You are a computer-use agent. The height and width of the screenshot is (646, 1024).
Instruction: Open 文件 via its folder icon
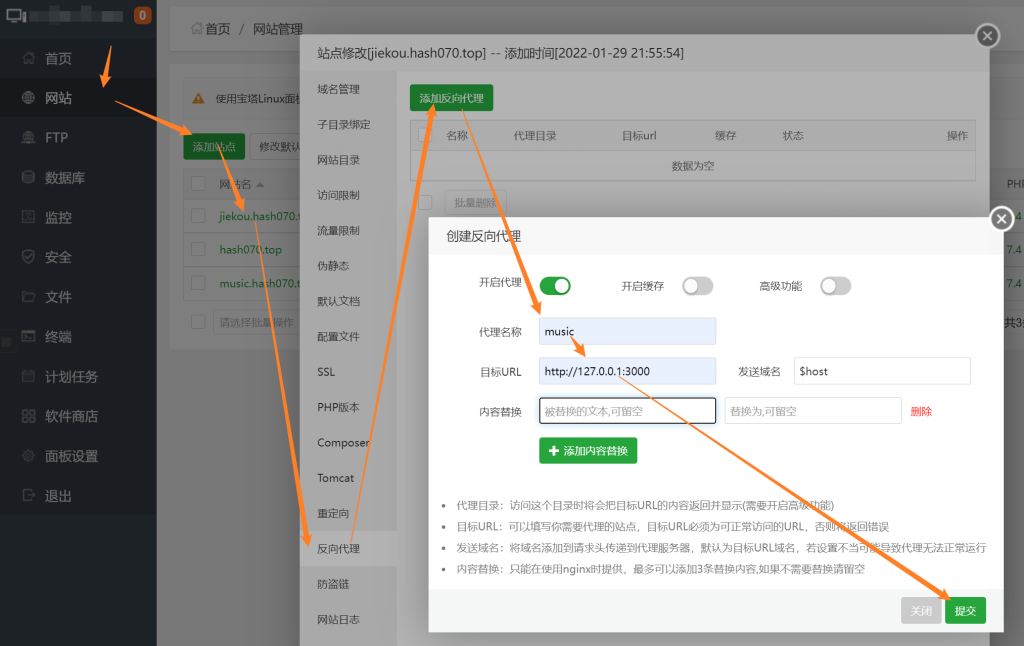coord(28,297)
